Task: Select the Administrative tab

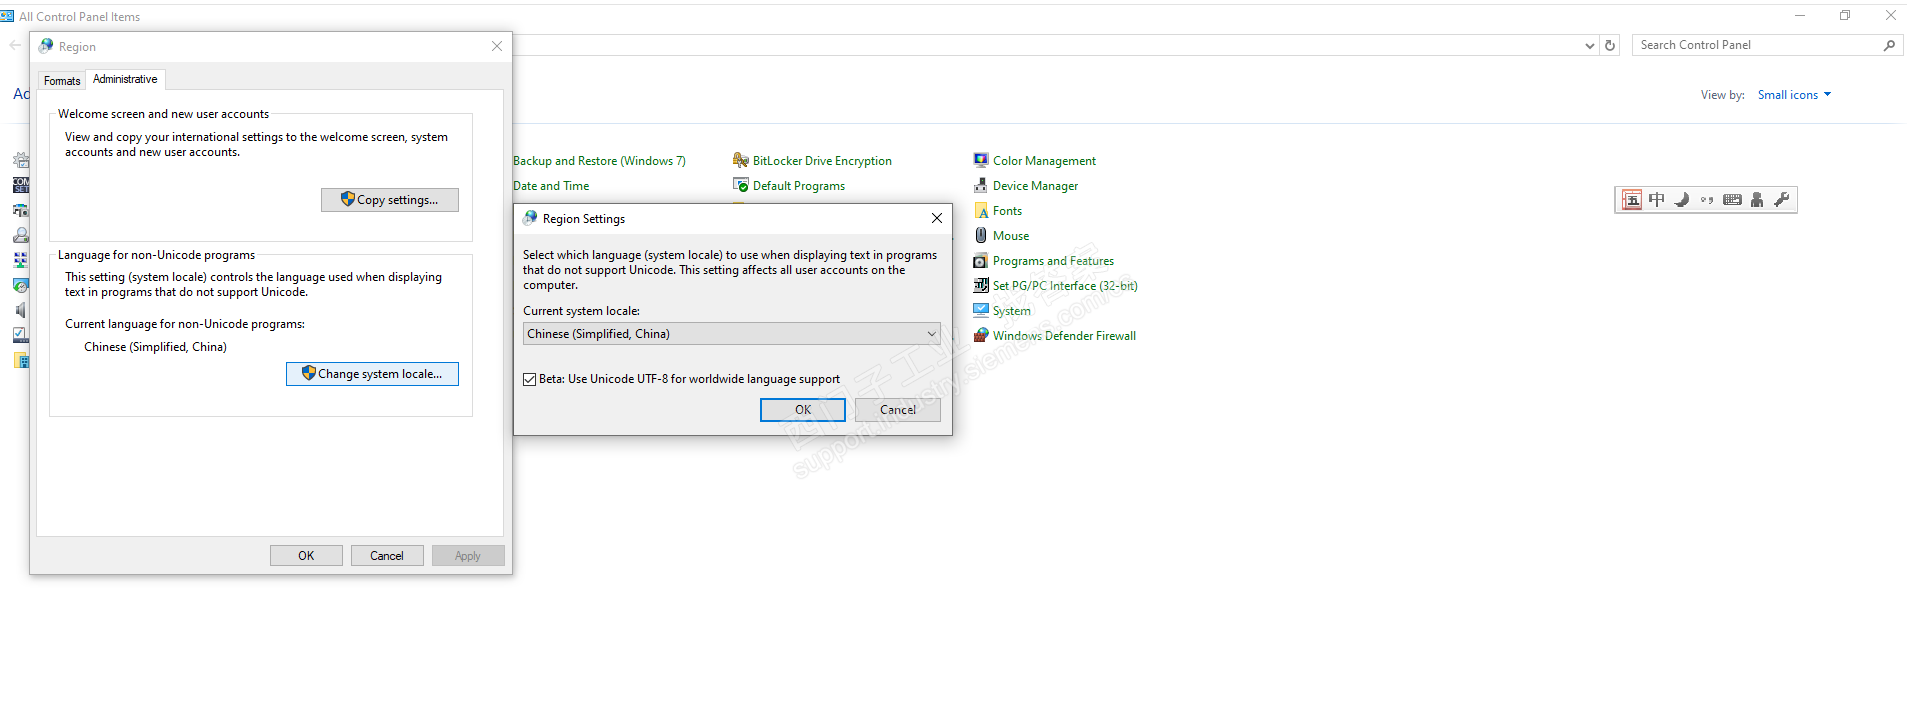Action: 125,79
